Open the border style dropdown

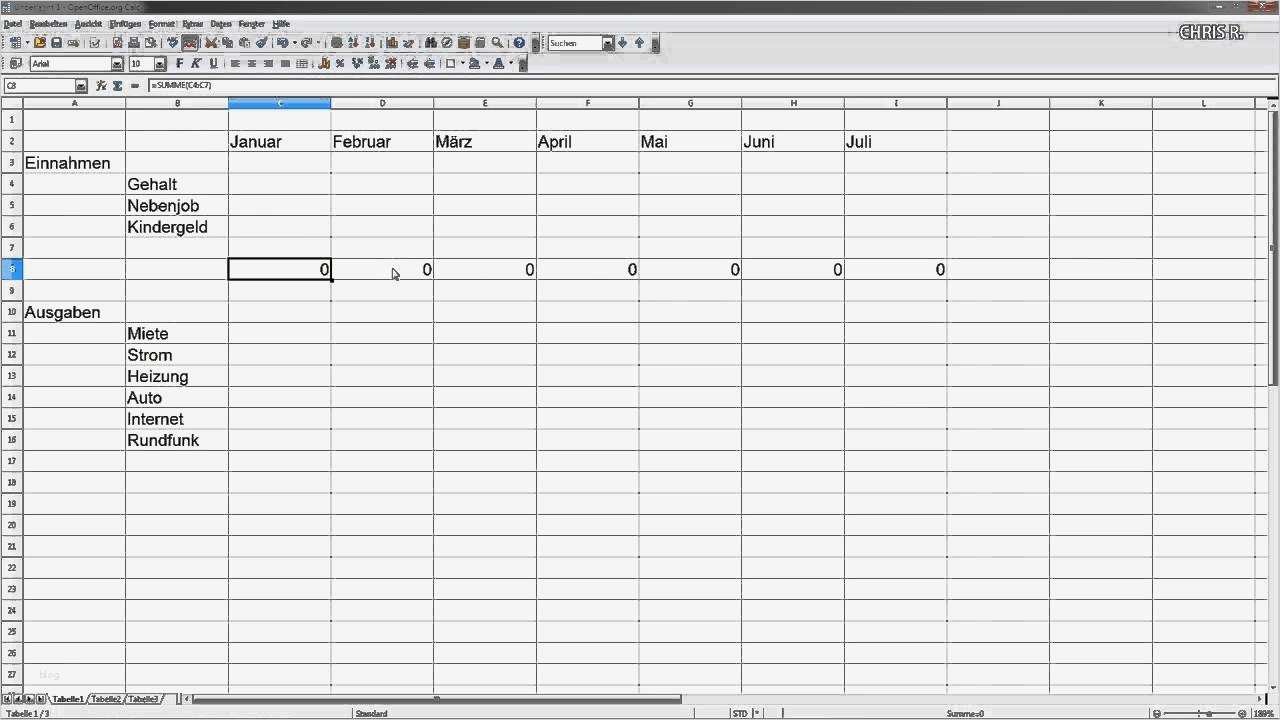coord(462,63)
